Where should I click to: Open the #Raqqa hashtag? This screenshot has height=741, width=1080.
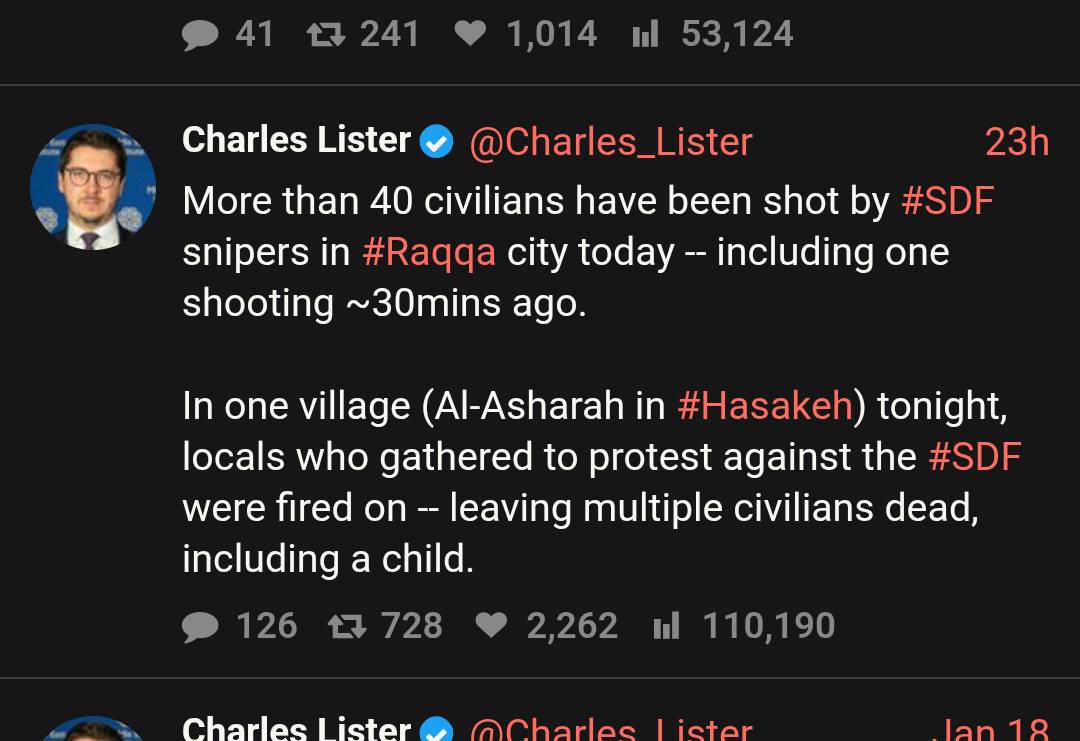point(428,252)
